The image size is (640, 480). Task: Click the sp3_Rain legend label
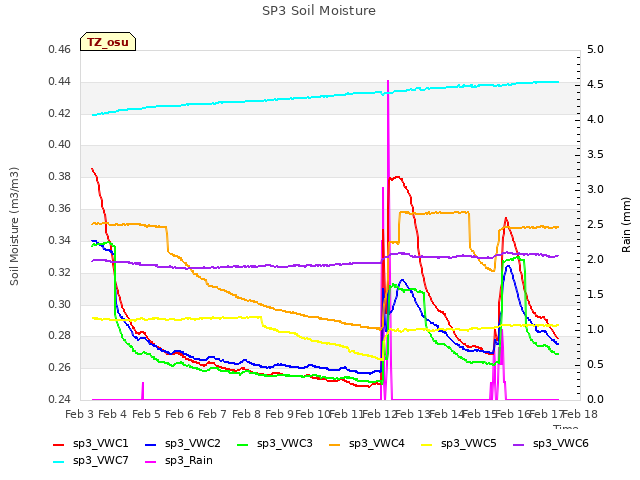point(189,461)
